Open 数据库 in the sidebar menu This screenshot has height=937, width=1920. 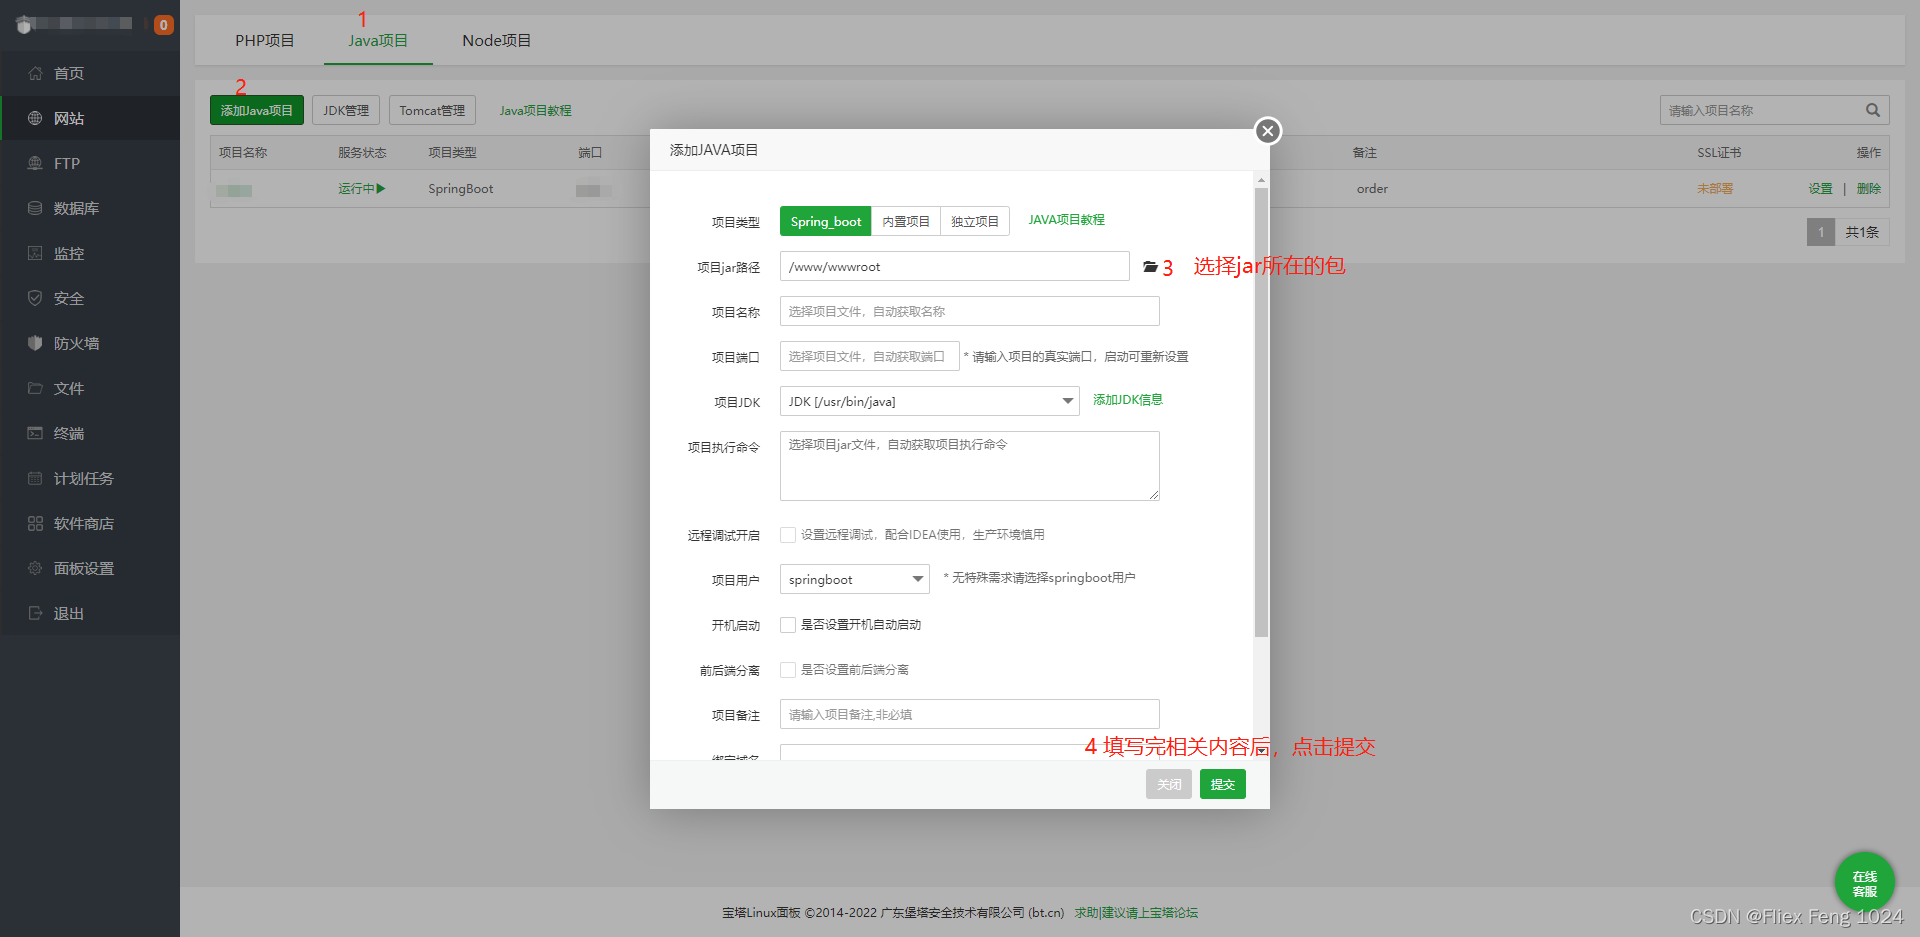(x=90, y=208)
